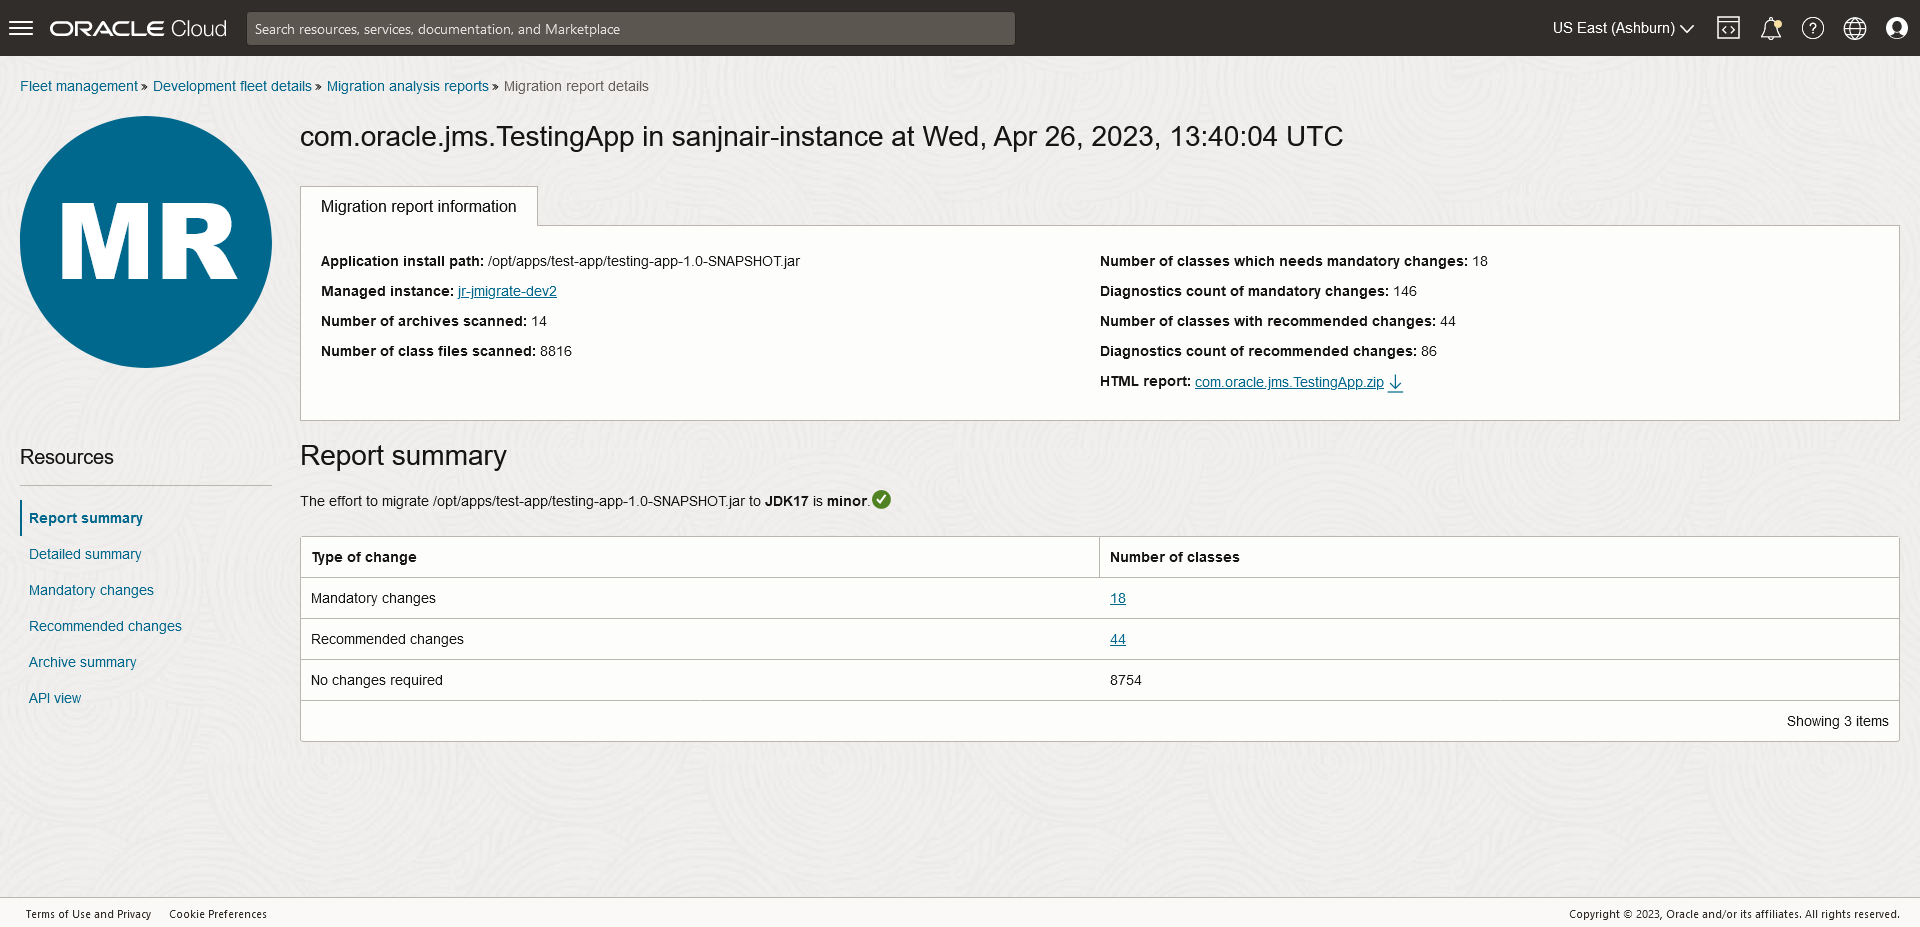Open Cookie Preferences in the footer
This screenshot has width=1920, height=927.
218,914
